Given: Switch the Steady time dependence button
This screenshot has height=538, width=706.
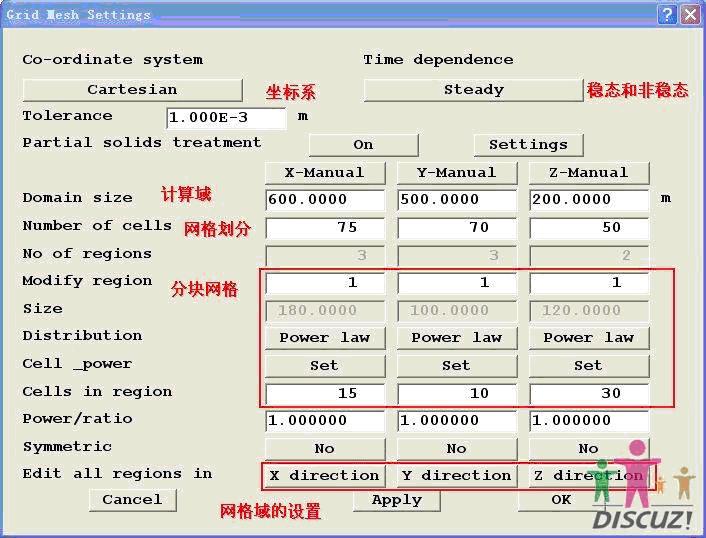Looking at the screenshot, I should pos(473,90).
